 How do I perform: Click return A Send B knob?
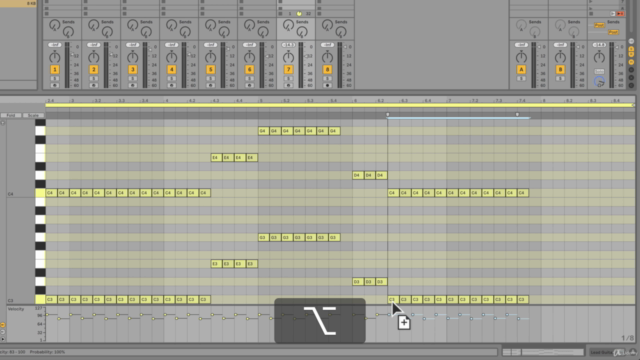pos(535,32)
